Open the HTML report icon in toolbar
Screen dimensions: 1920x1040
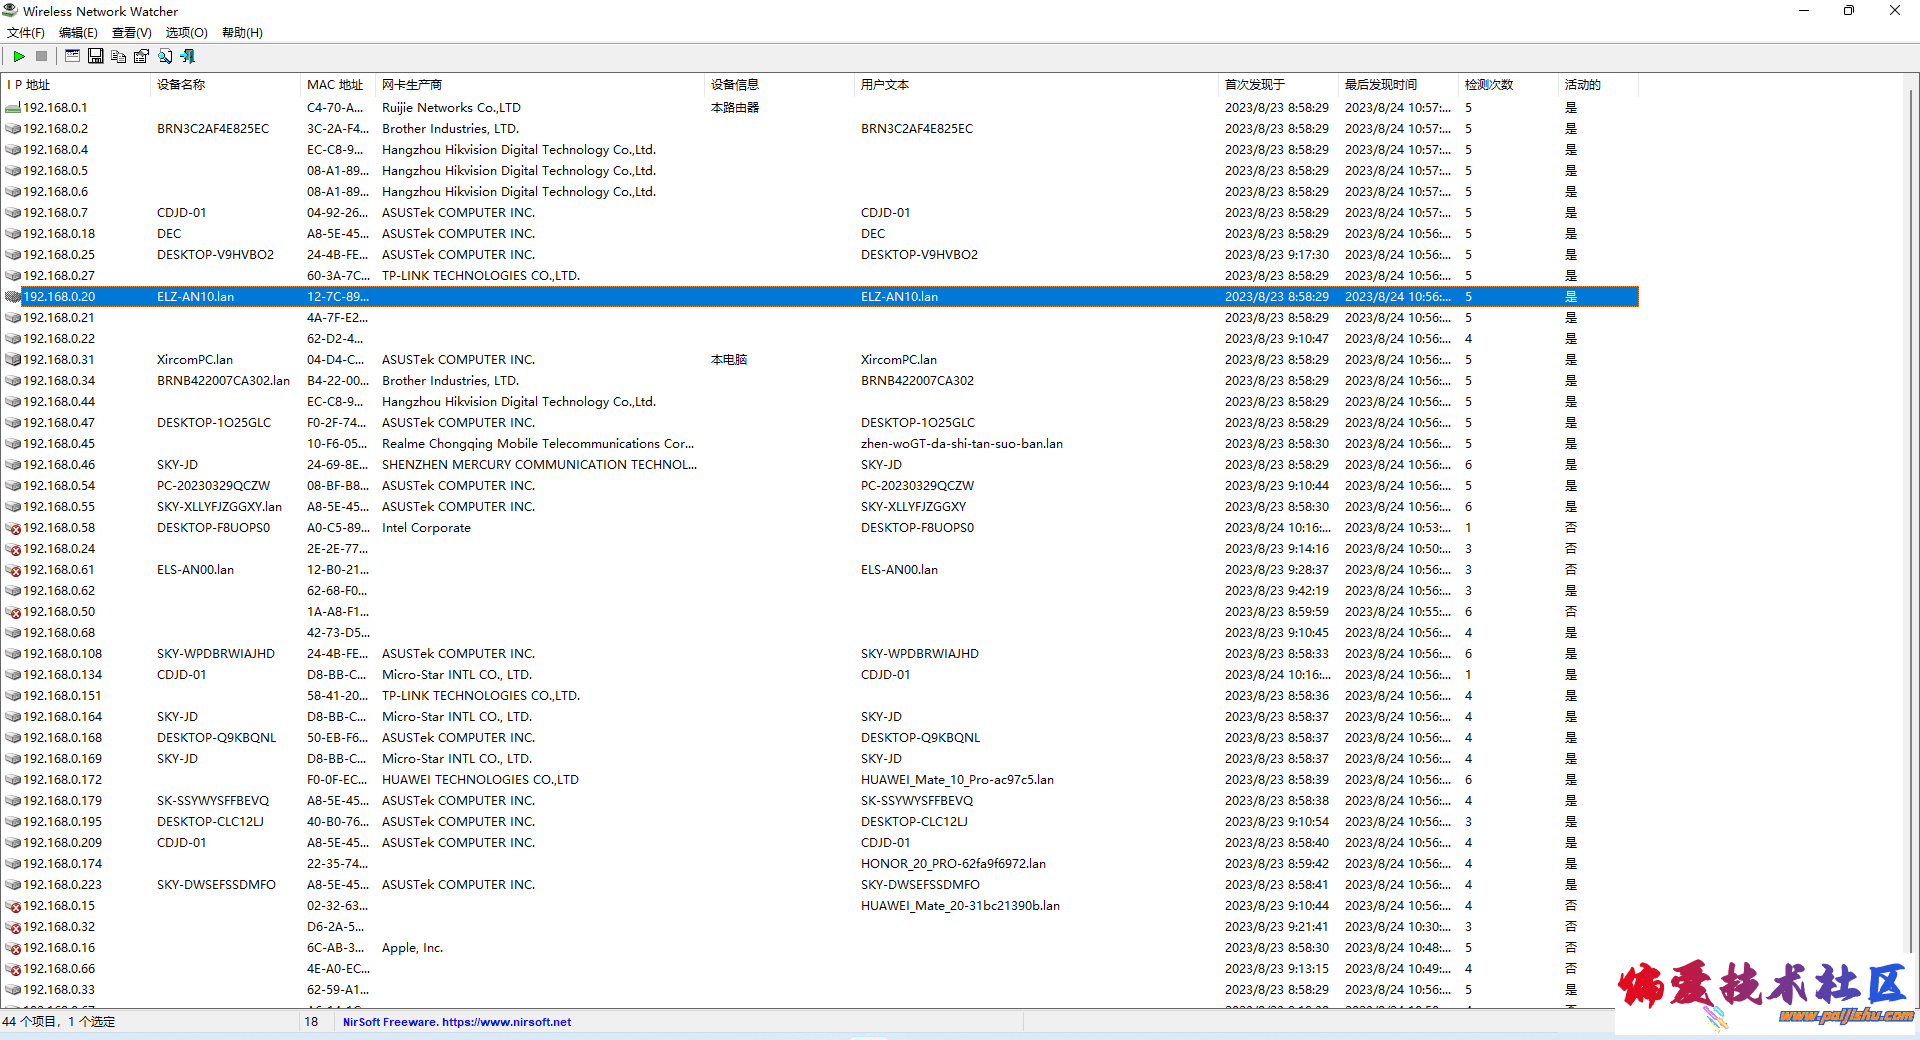pos(72,56)
